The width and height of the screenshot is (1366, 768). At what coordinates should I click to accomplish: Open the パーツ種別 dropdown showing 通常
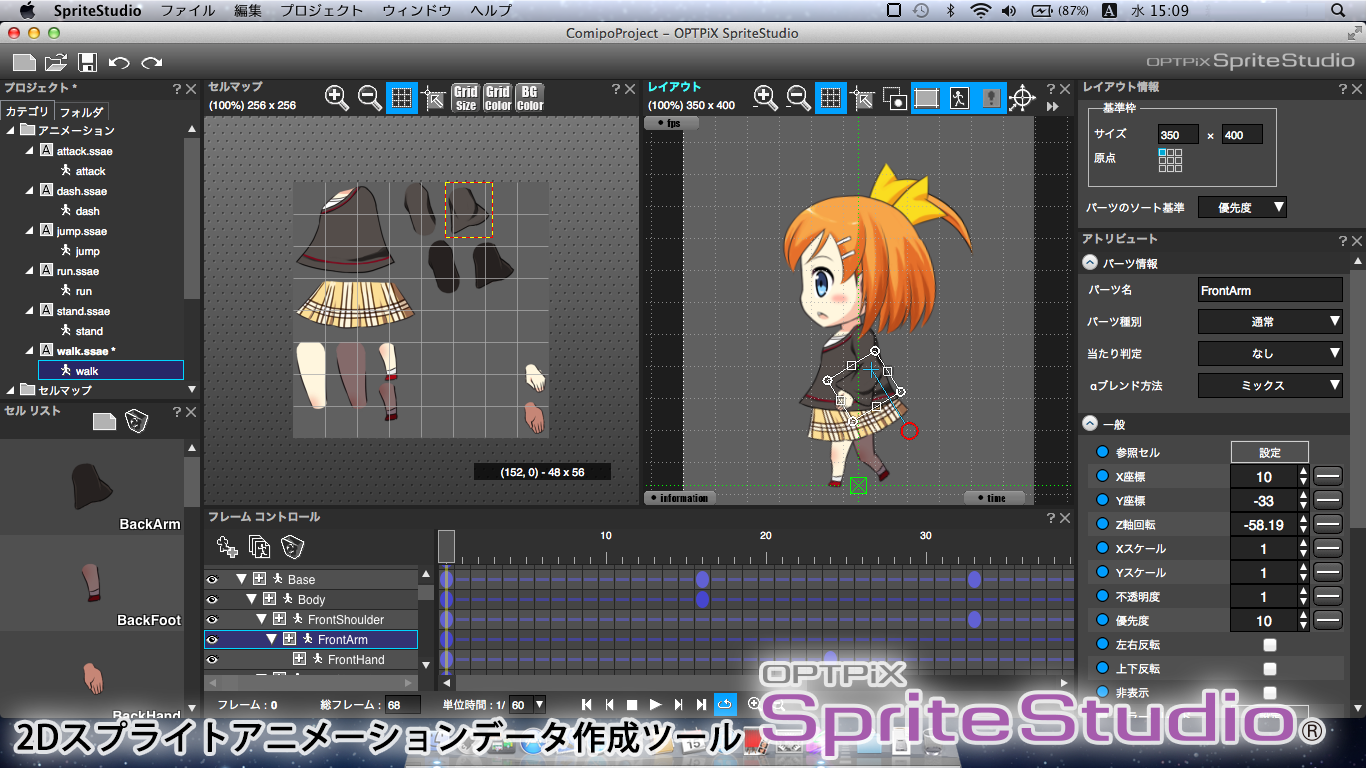[1270, 322]
